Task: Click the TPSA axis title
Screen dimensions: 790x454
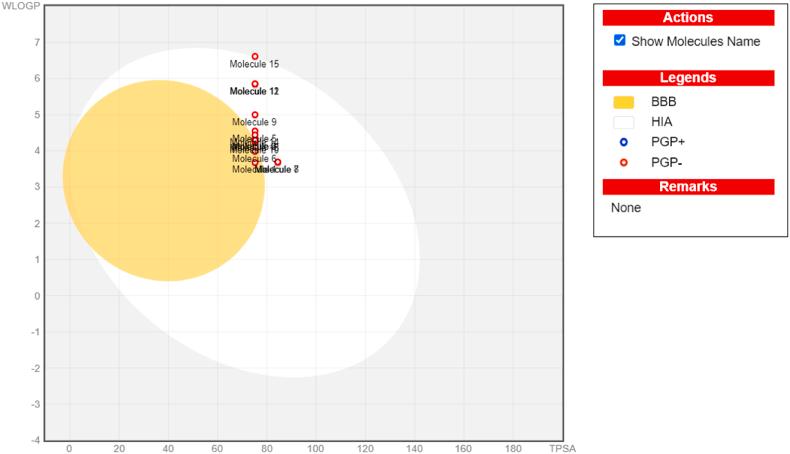Action: (x=562, y=447)
